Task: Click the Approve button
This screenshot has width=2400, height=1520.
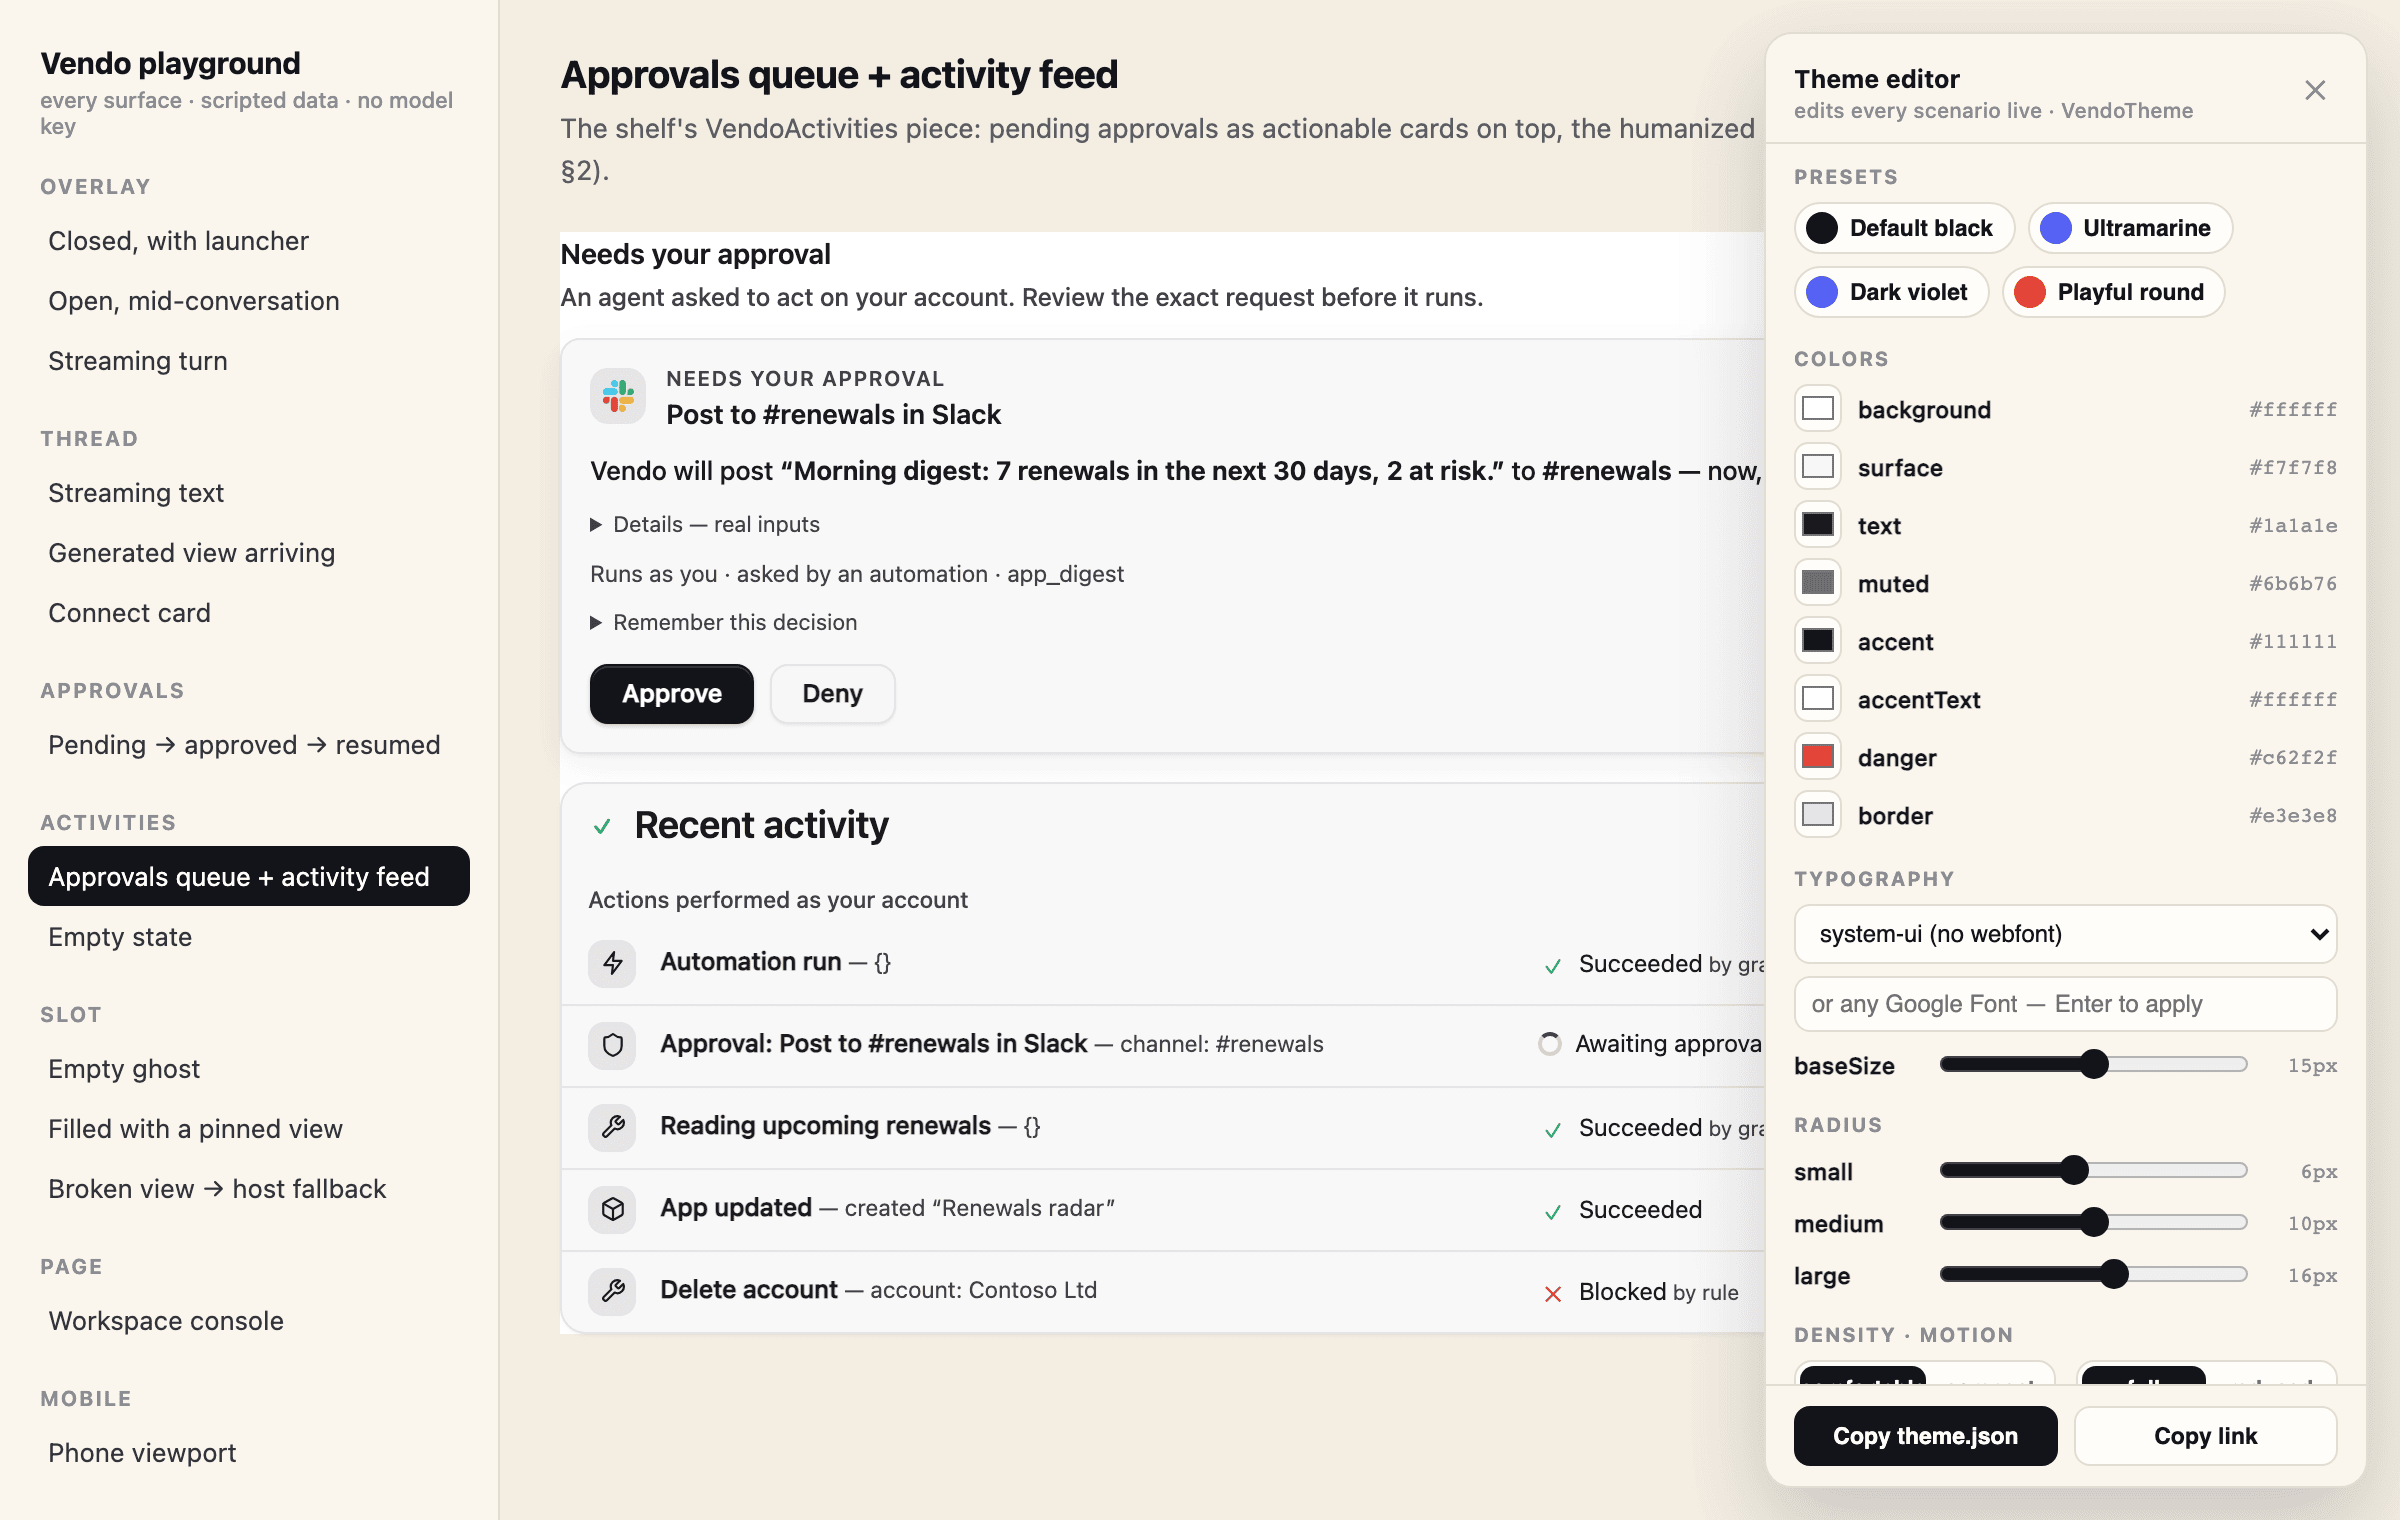Action: coord(672,694)
